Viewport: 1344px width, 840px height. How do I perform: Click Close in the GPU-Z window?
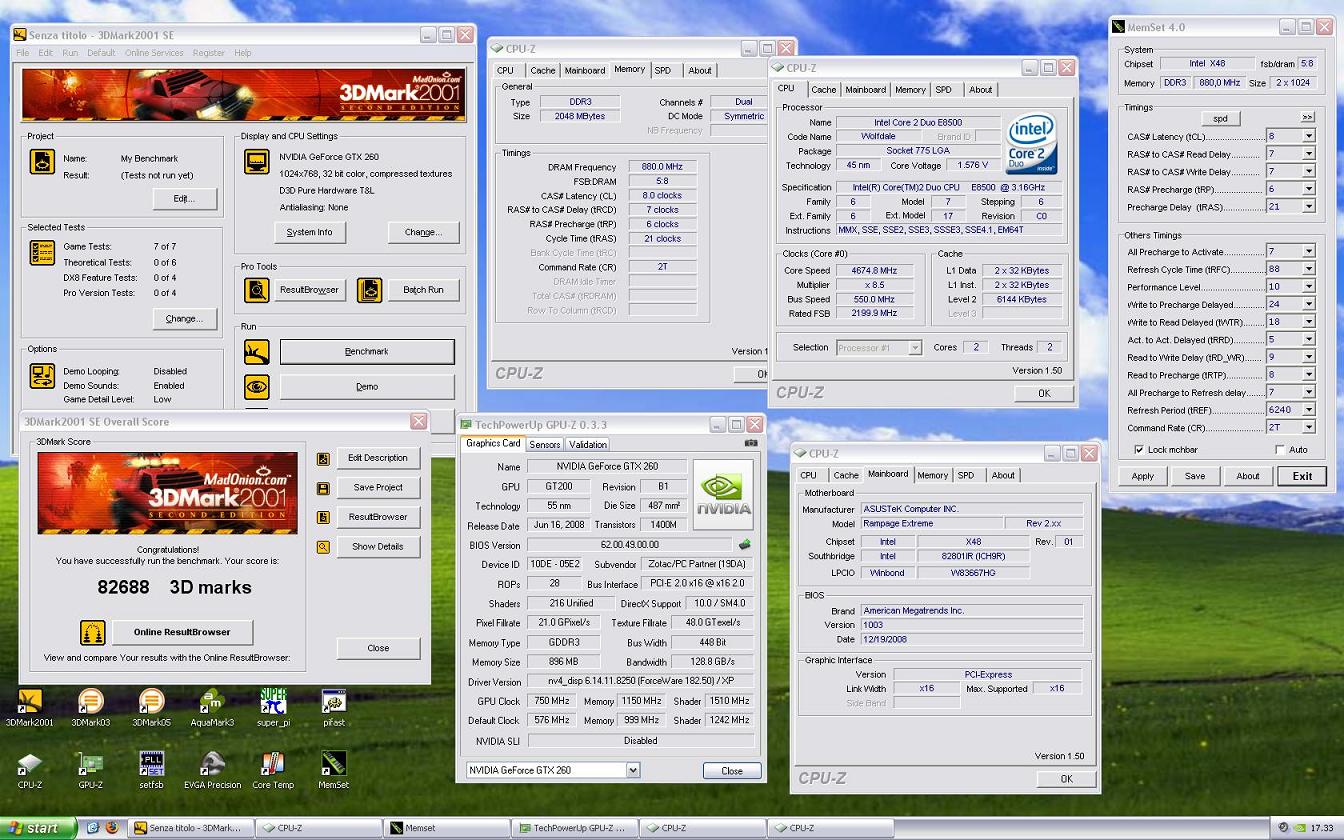(x=732, y=770)
